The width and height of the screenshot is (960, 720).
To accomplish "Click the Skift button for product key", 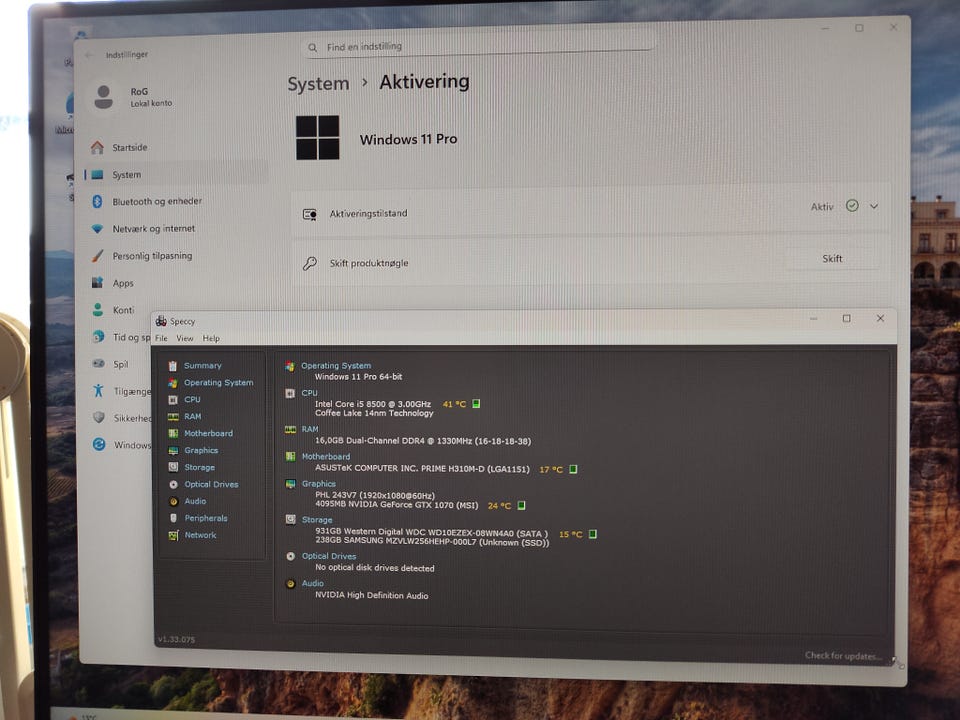I will (832, 258).
